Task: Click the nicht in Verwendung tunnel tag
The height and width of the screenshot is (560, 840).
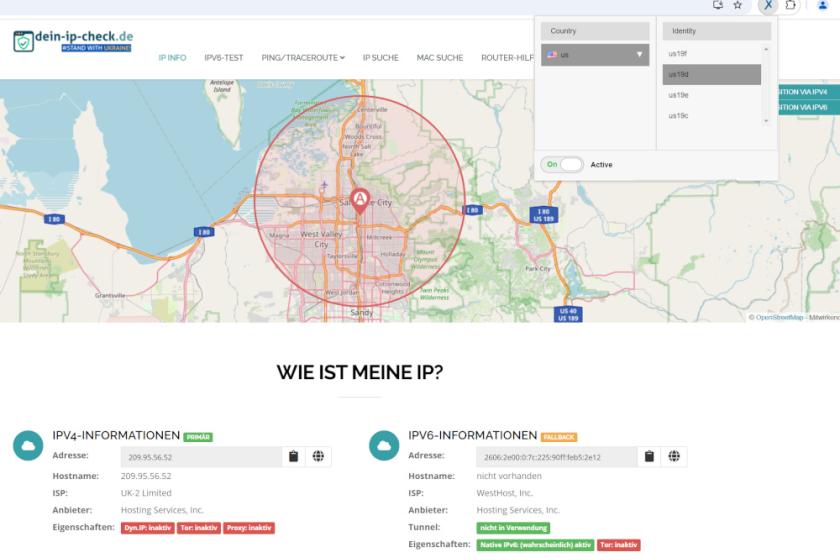Action: pyautogui.click(x=513, y=528)
